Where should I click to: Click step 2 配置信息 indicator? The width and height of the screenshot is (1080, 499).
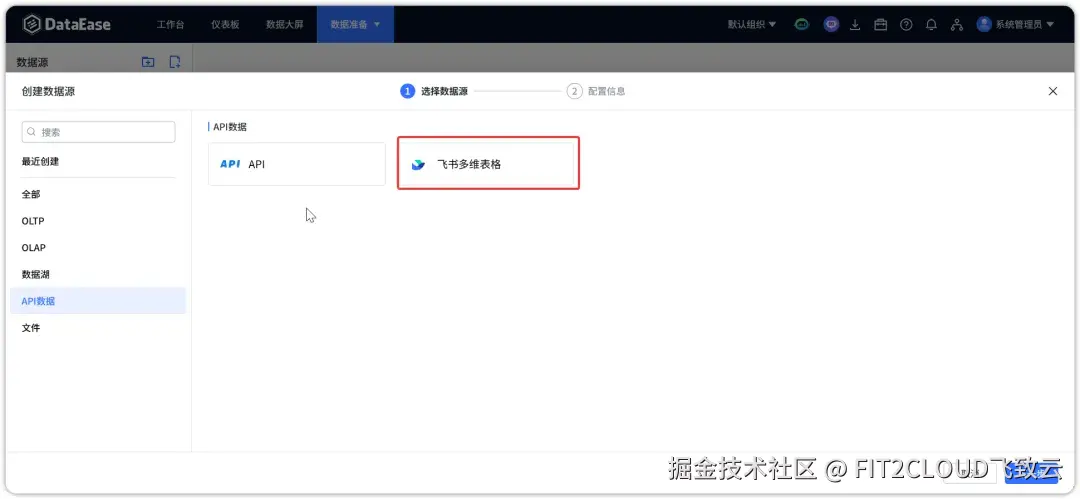click(x=596, y=91)
